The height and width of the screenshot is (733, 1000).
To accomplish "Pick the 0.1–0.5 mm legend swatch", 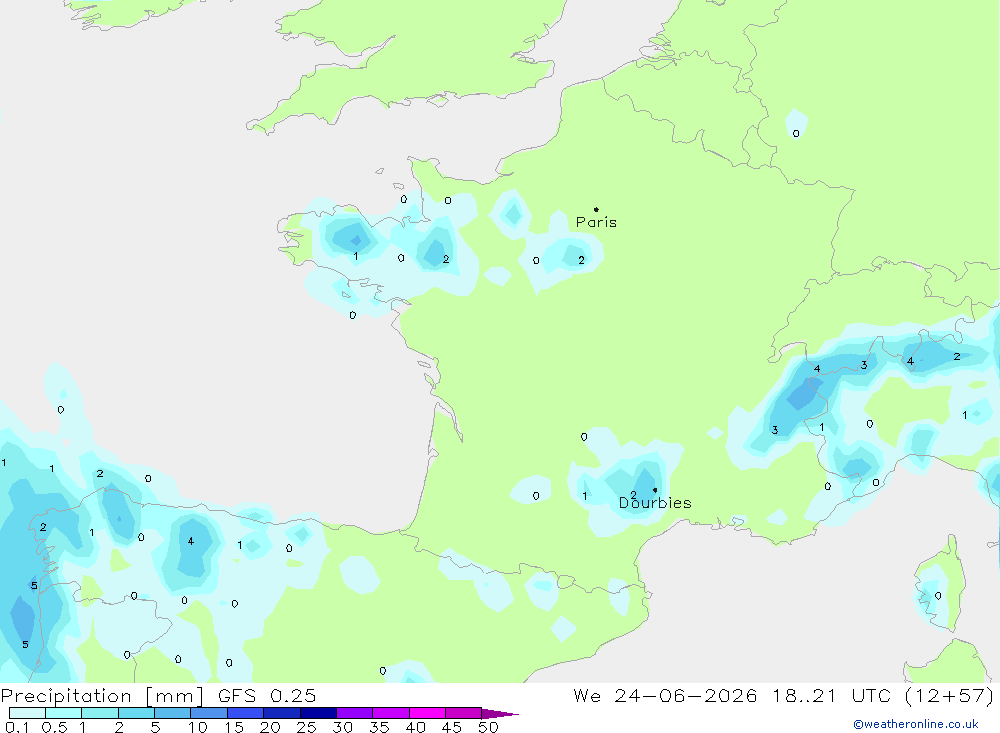I will (x=27, y=713).
